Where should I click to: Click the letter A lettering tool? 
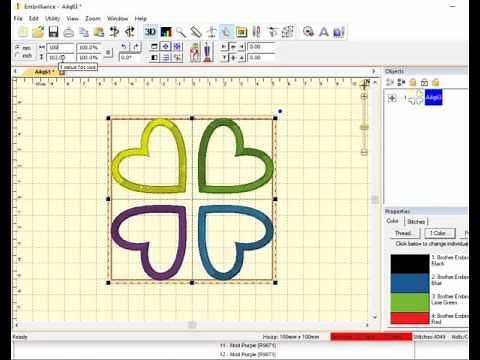tap(323, 32)
